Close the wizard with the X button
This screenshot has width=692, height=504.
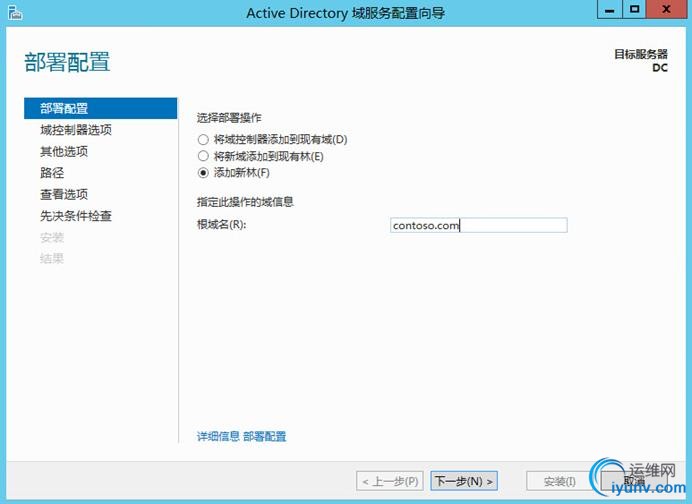pos(666,9)
